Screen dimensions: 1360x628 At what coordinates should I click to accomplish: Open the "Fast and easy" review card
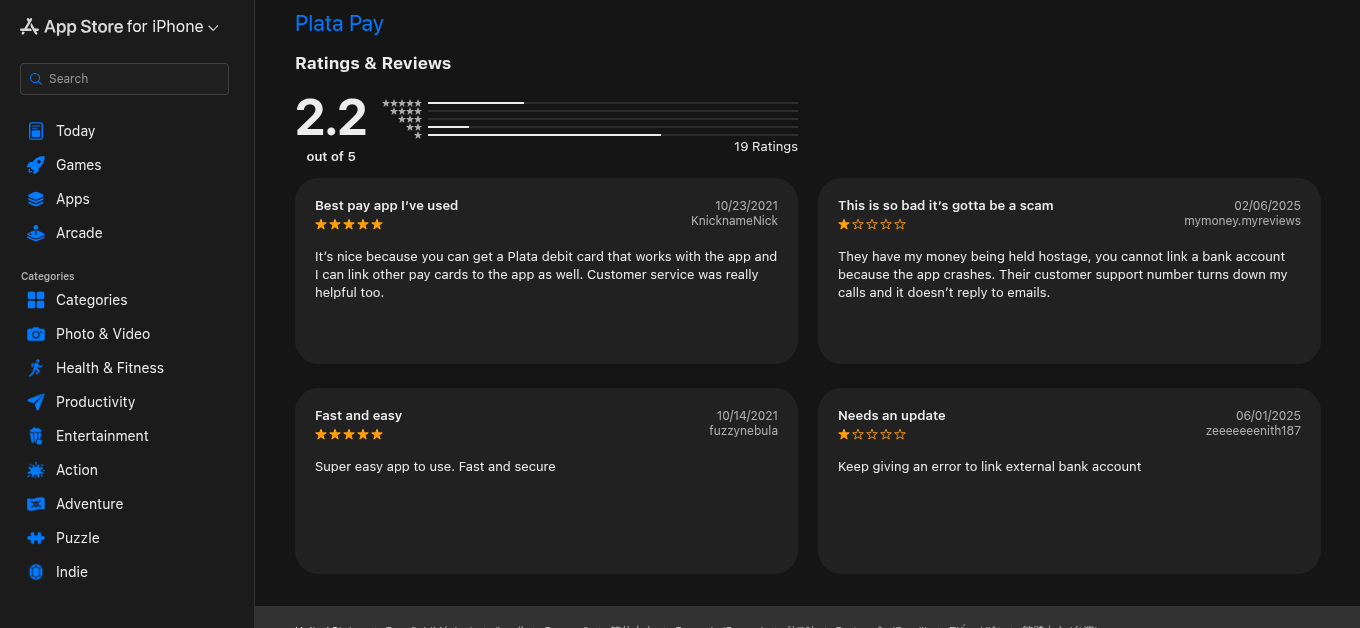(546, 481)
